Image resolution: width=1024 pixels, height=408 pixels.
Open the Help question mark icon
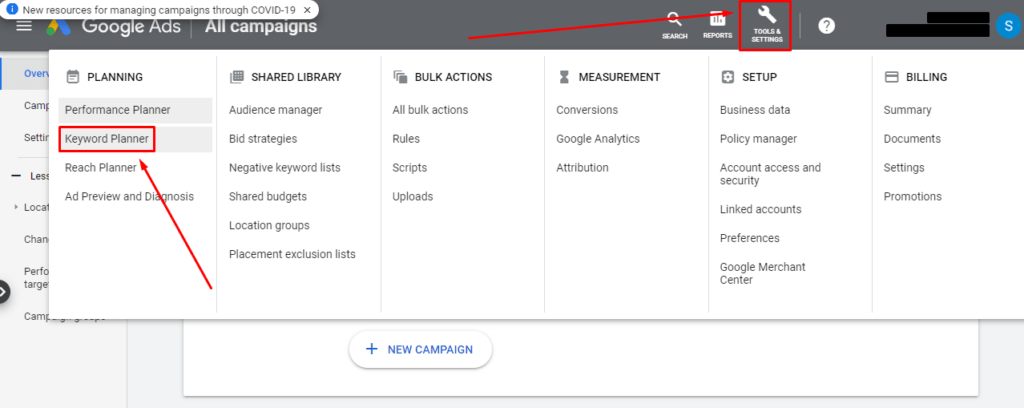point(827,26)
